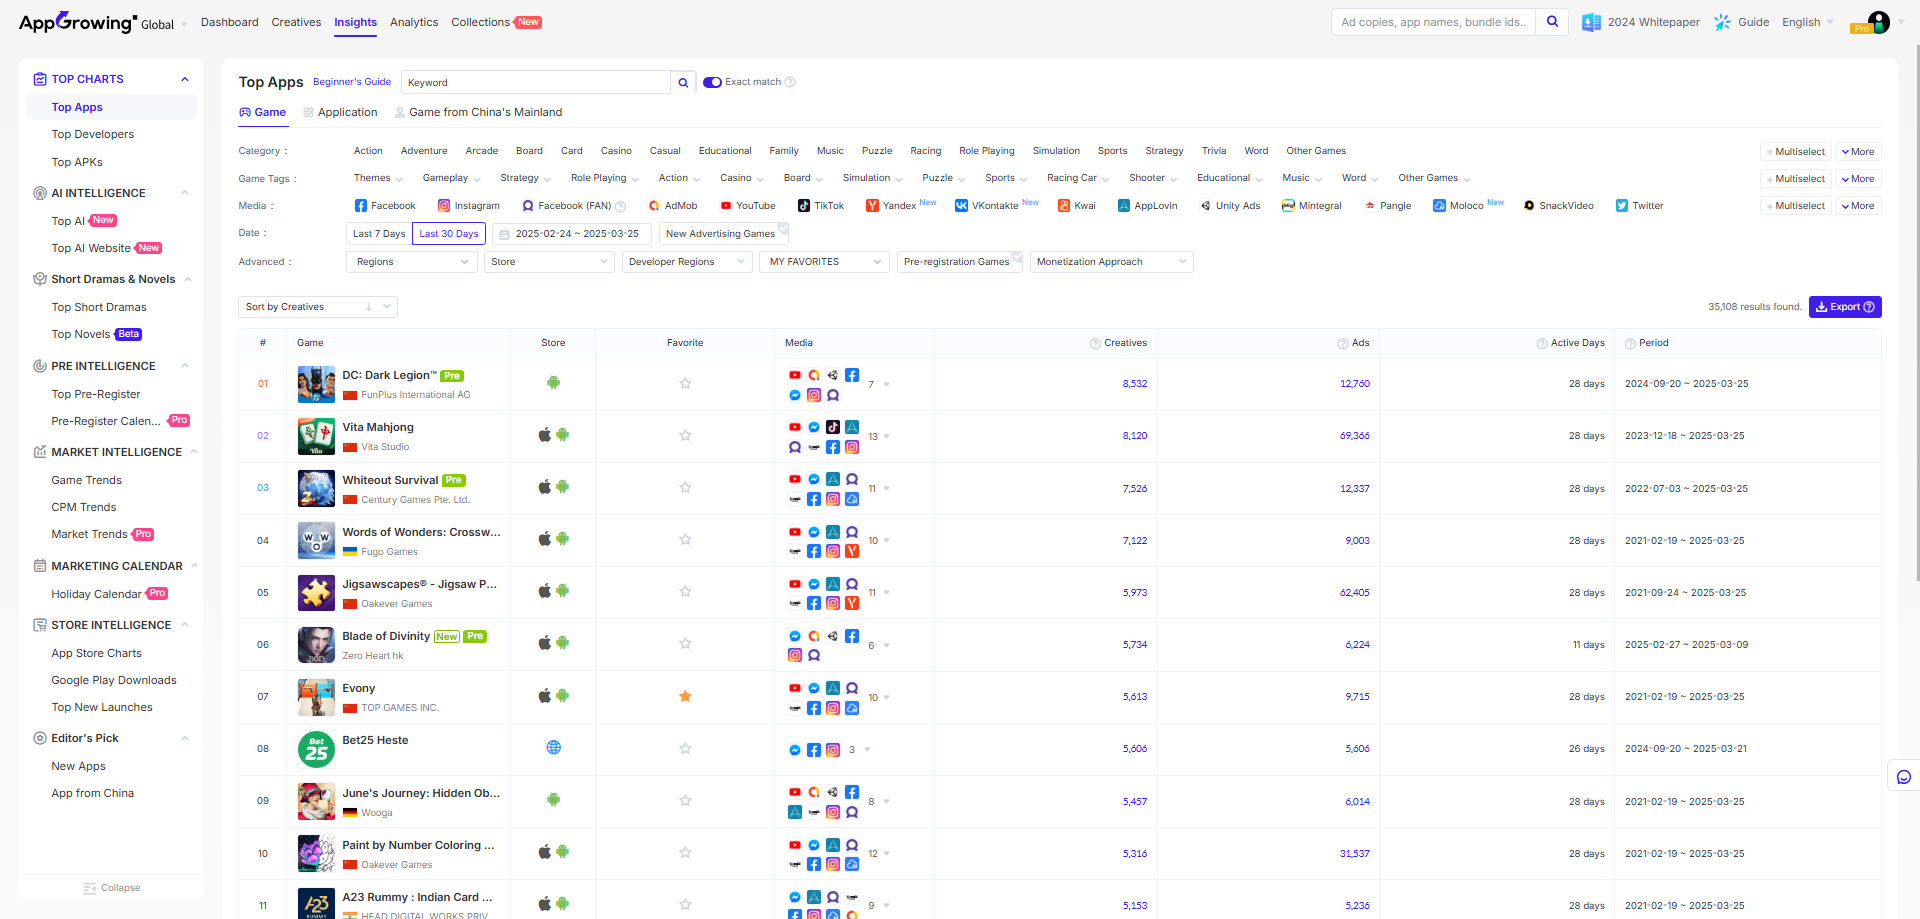Open the Vita Mahjong app icon
The height and width of the screenshot is (919, 1920).
pos(316,436)
